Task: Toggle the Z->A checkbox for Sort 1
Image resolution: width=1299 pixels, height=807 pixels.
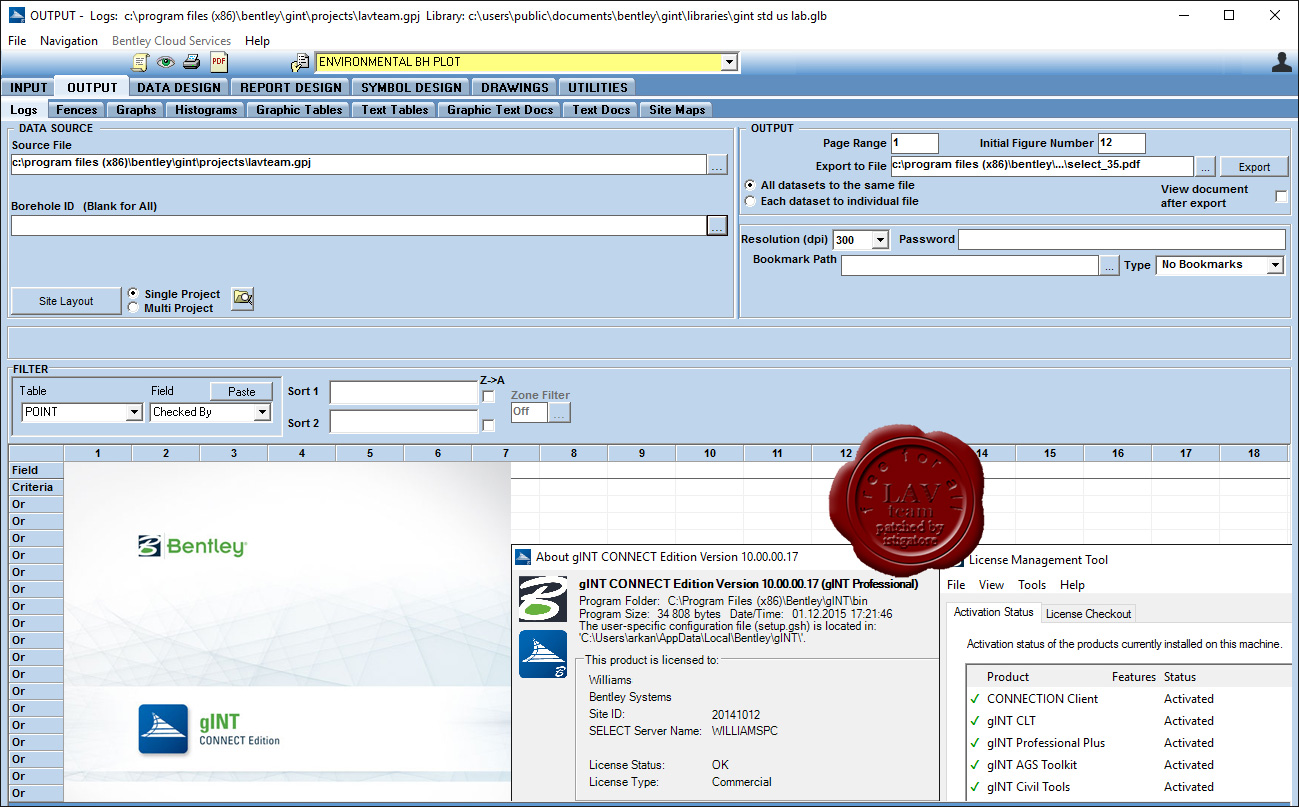Action: coord(488,396)
